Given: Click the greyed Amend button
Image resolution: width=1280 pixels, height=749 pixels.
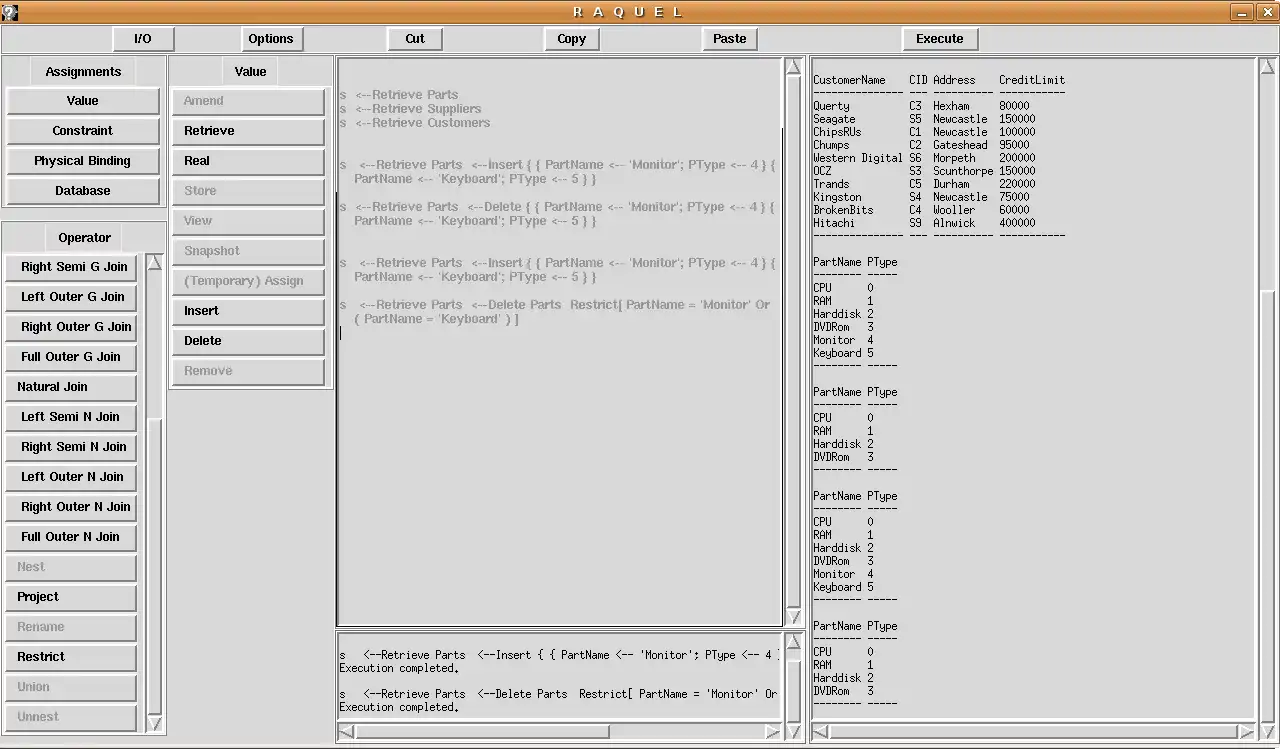Looking at the screenshot, I should [249, 101].
